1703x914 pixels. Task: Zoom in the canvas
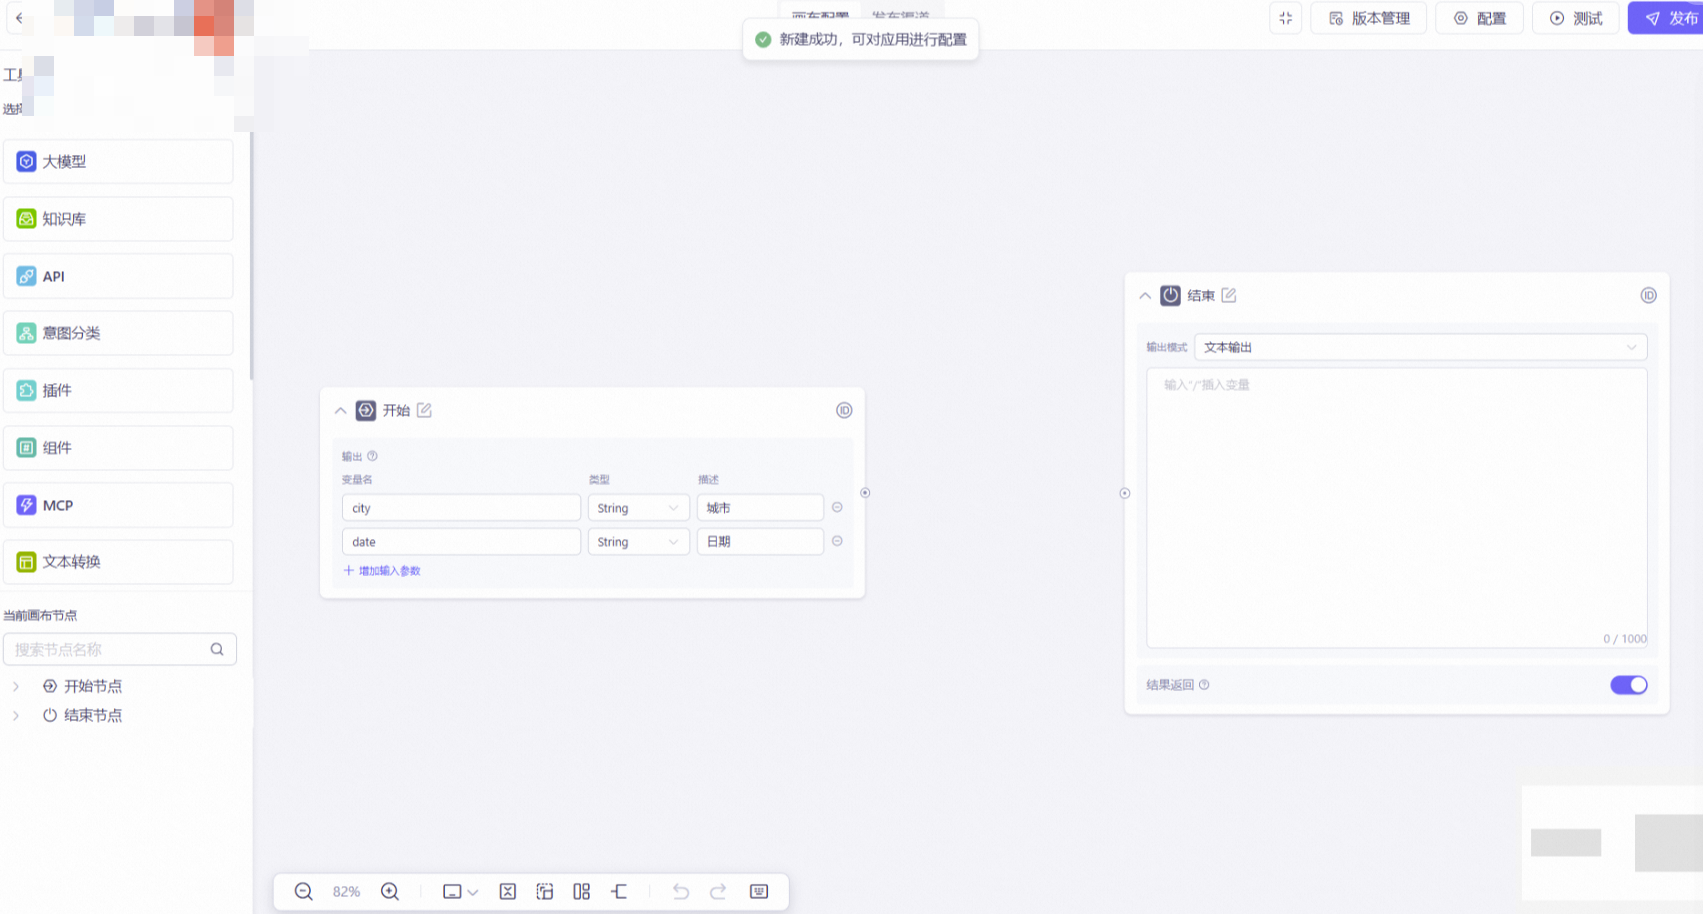pyautogui.click(x=390, y=892)
